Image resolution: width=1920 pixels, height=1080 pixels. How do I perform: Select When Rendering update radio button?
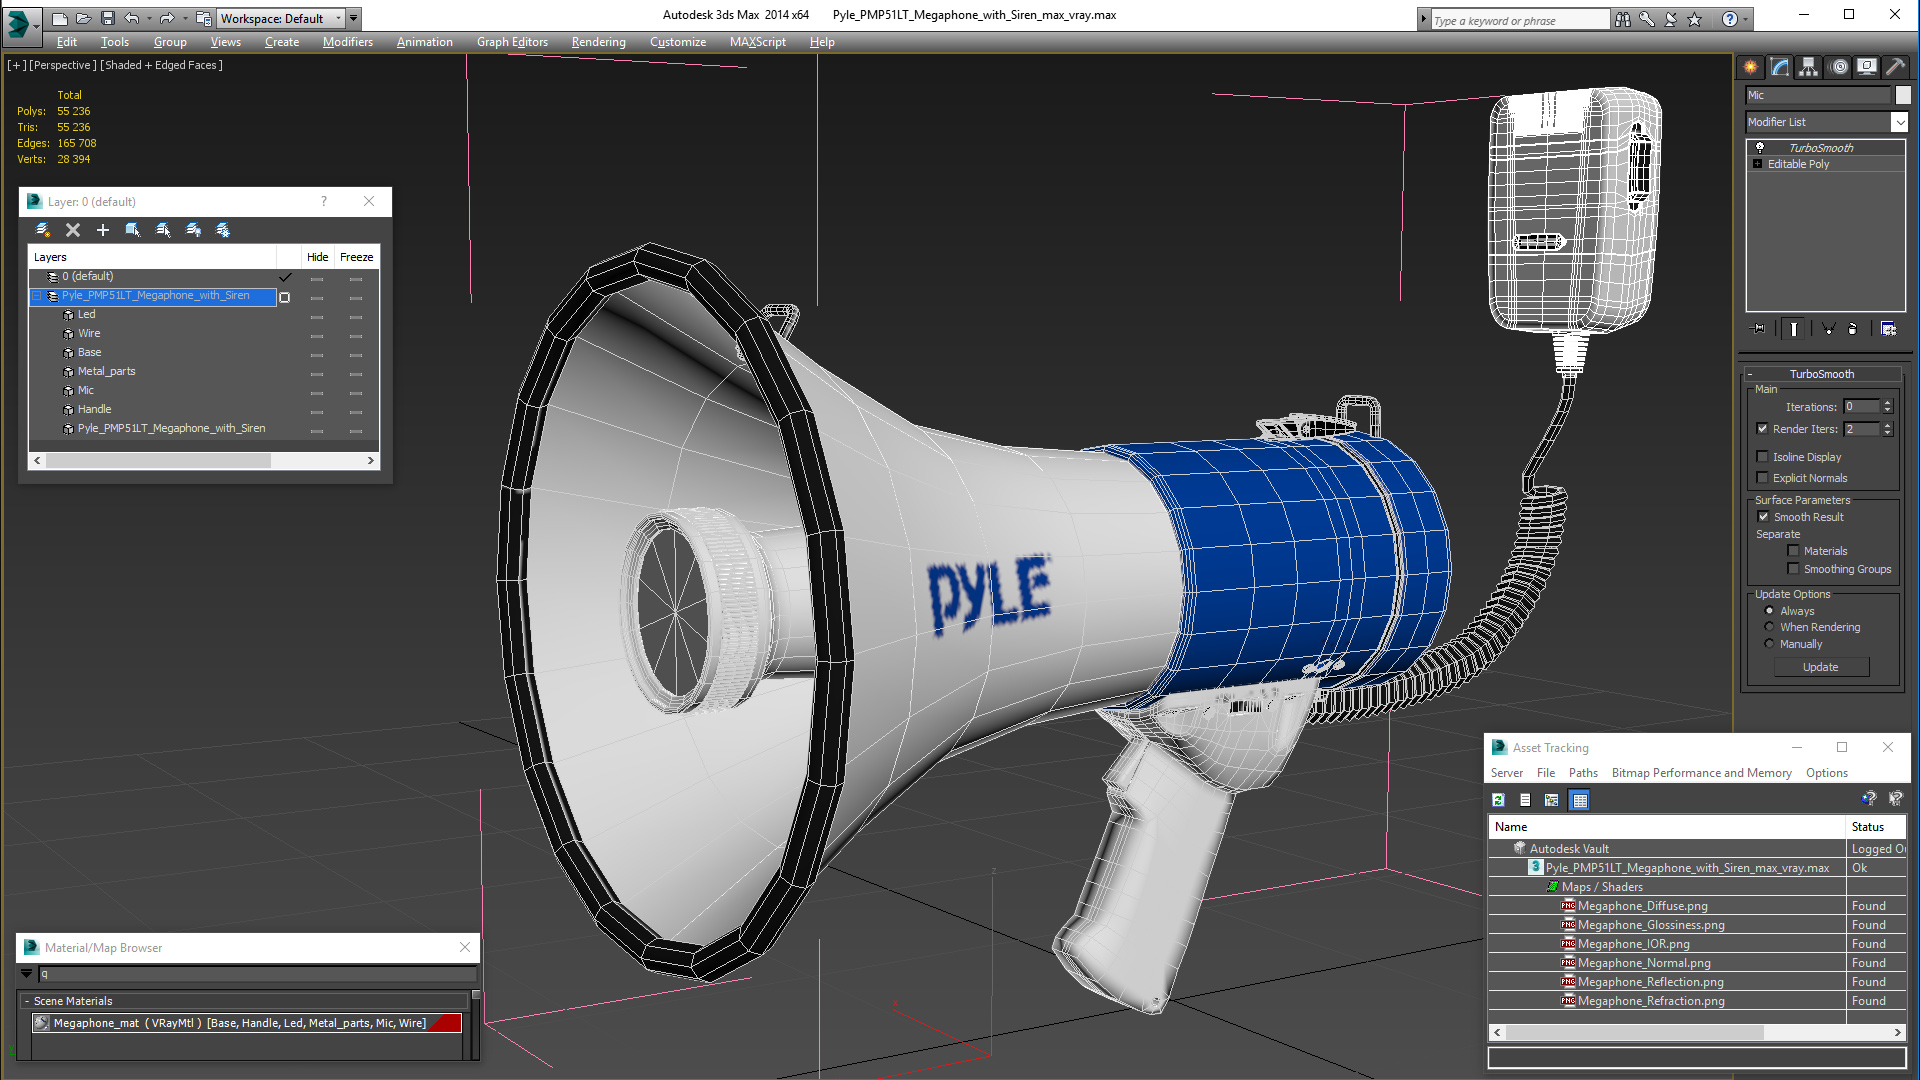click(1770, 627)
